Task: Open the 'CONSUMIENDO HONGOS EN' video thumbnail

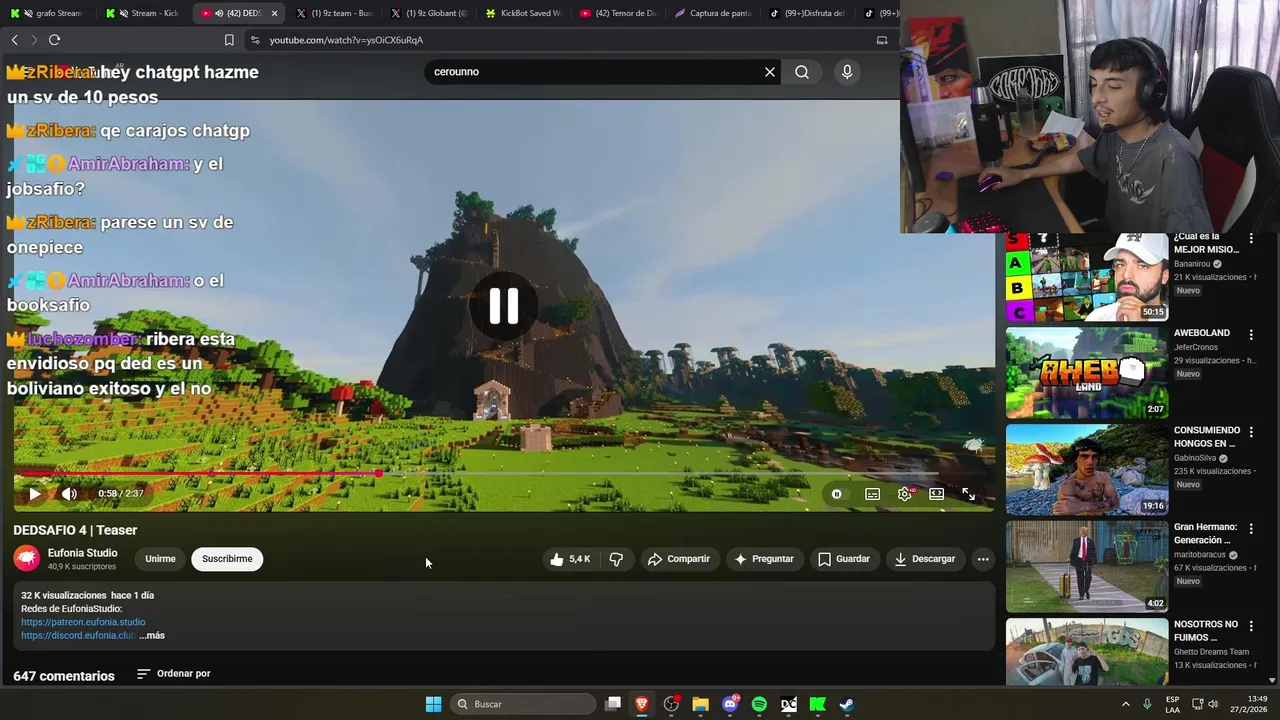Action: (x=1087, y=470)
